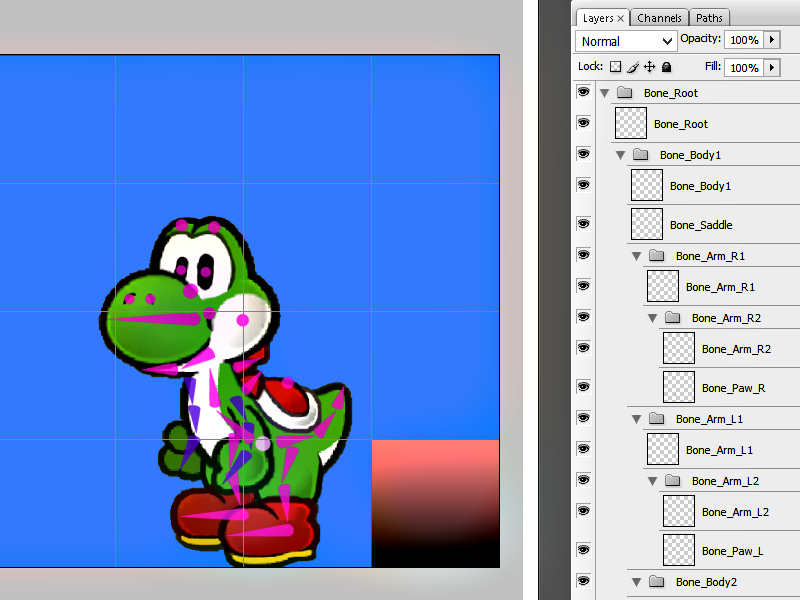Viewport: 800px width, 600px height.
Task: Toggle lock transparent pixels icon
Action: pos(616,67)
